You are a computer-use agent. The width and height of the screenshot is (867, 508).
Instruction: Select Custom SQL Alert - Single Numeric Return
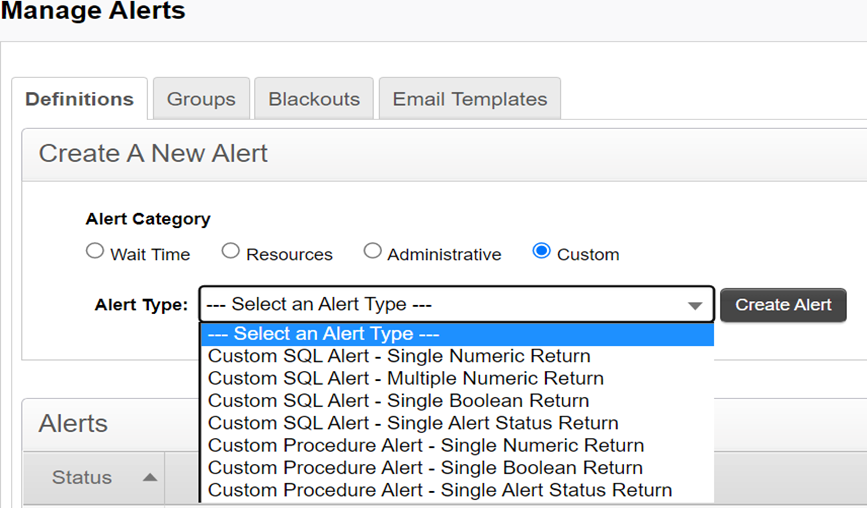tap(399, 356)
